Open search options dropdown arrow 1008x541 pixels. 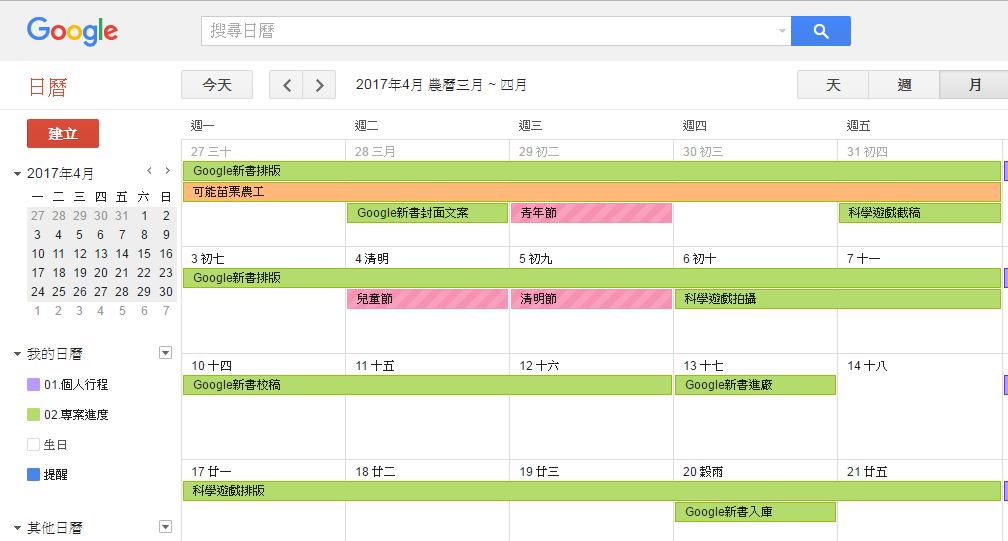782,31
